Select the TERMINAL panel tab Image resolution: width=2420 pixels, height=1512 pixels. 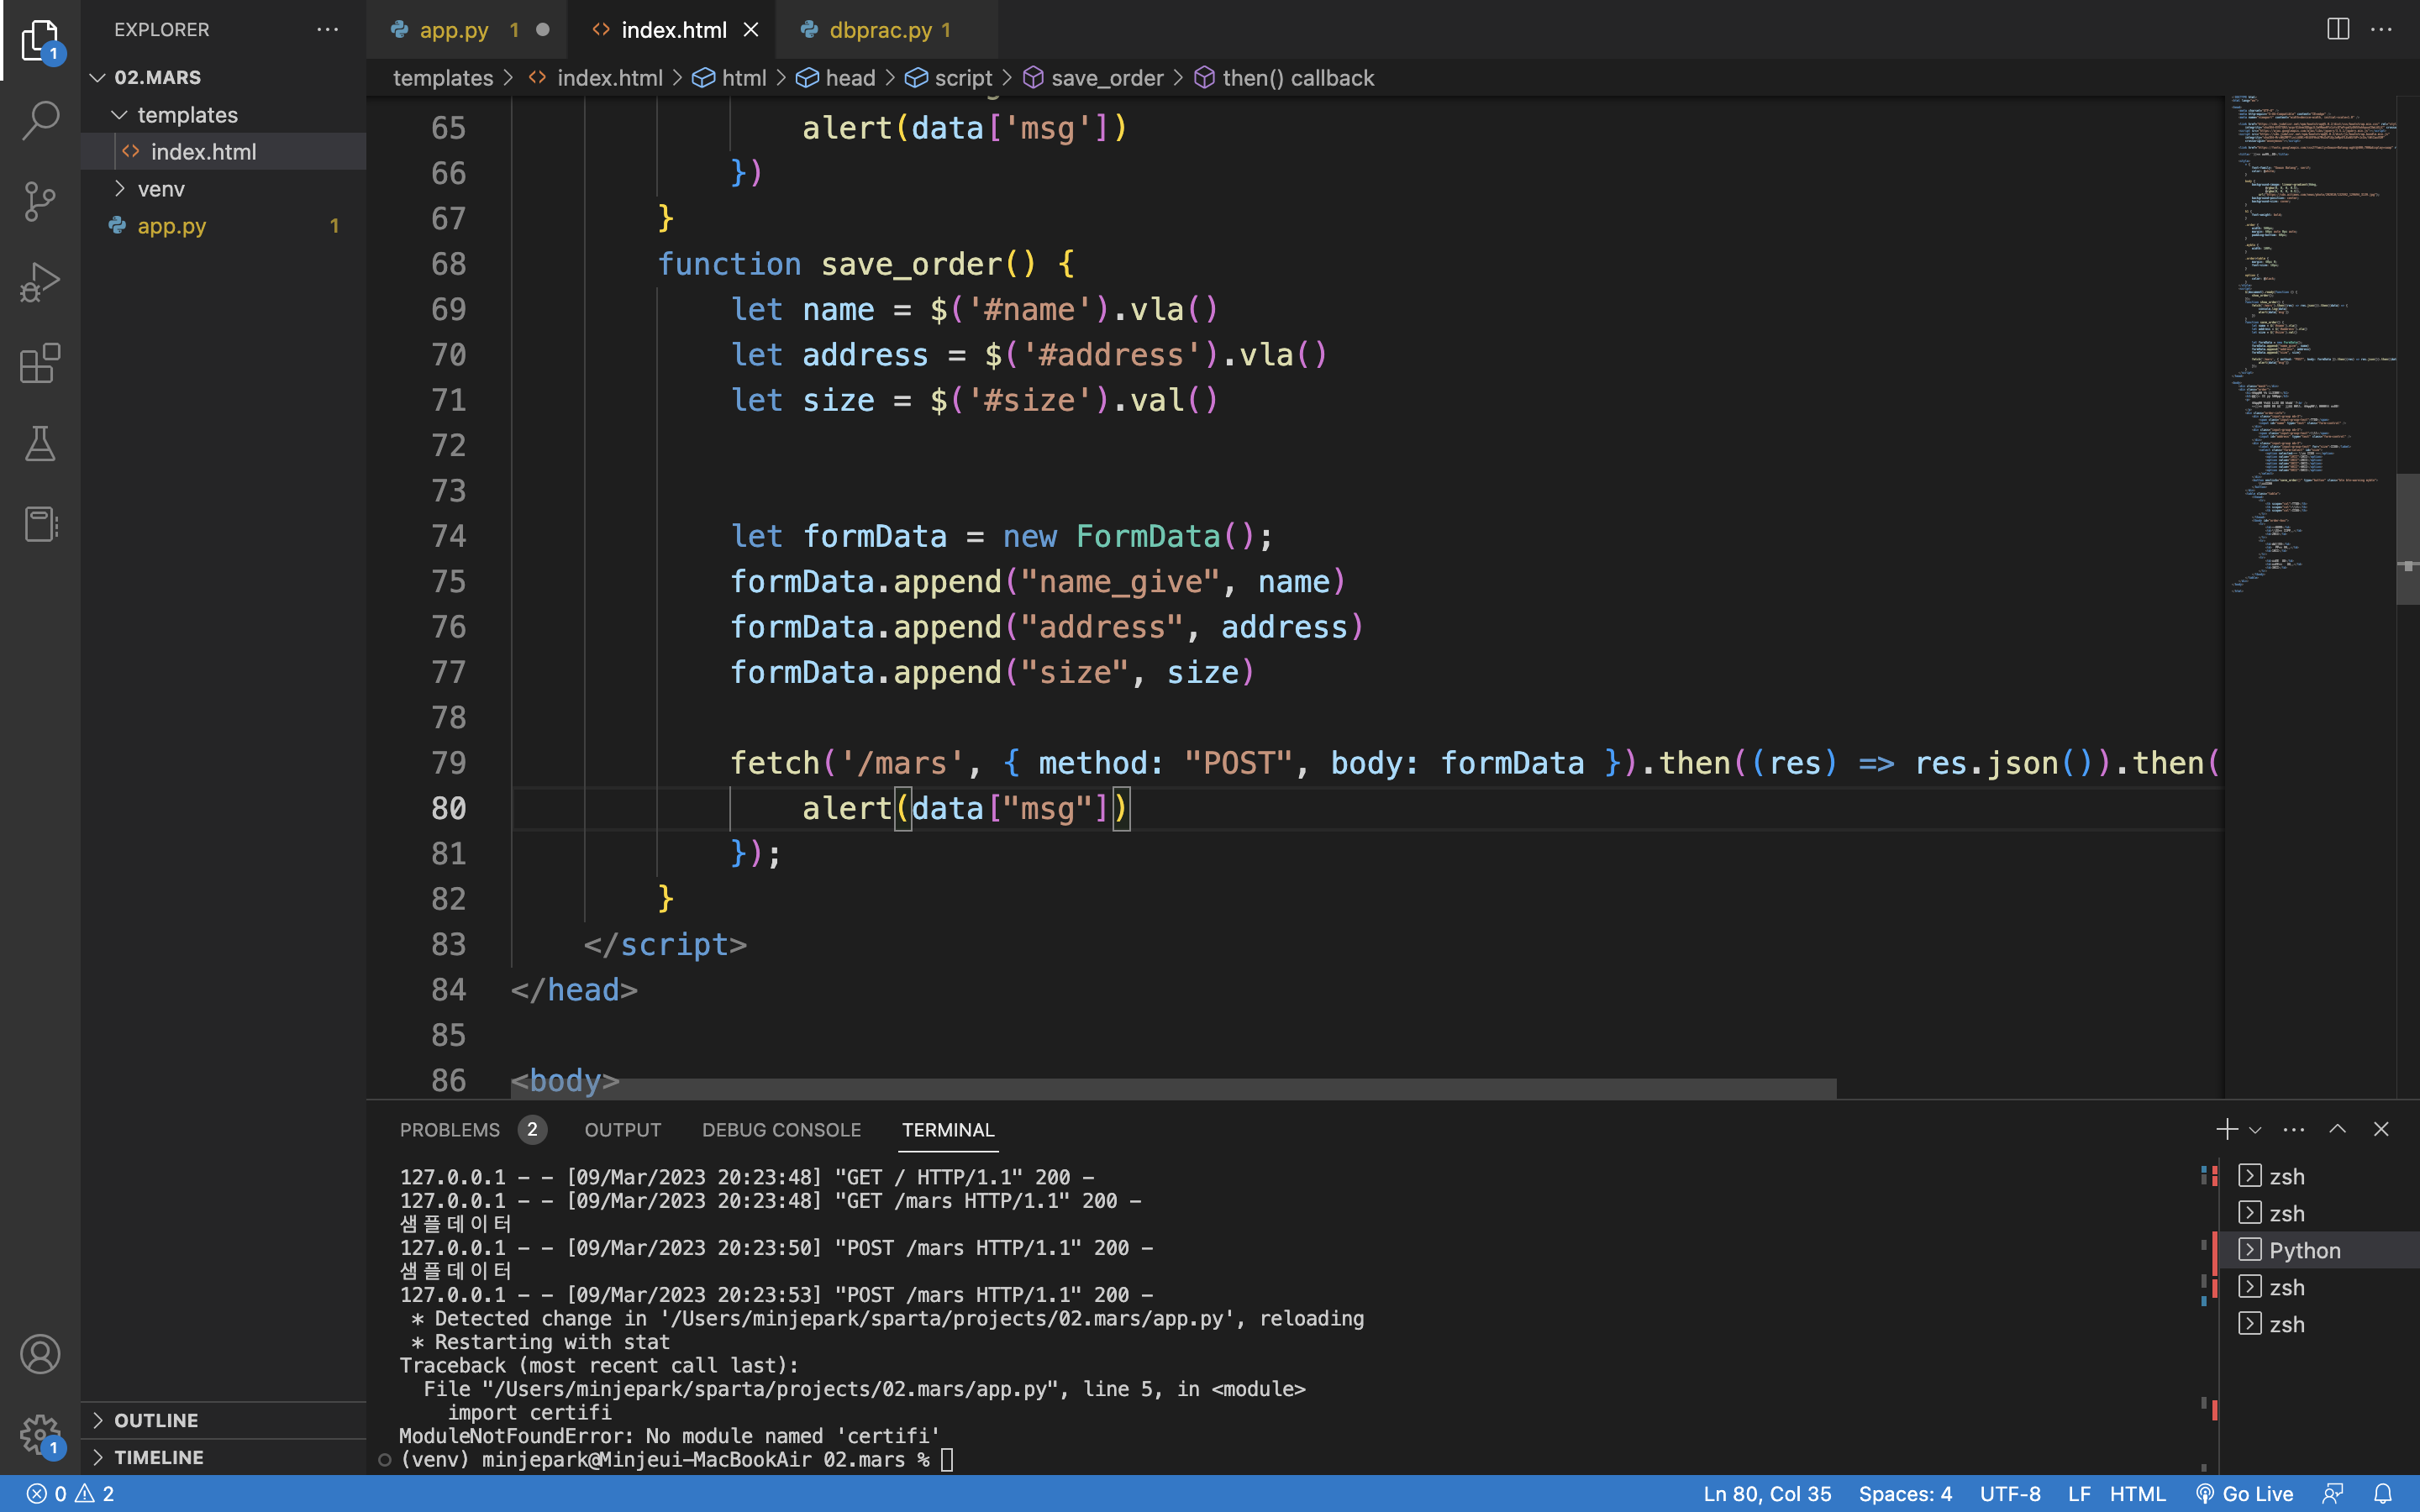947,1130
